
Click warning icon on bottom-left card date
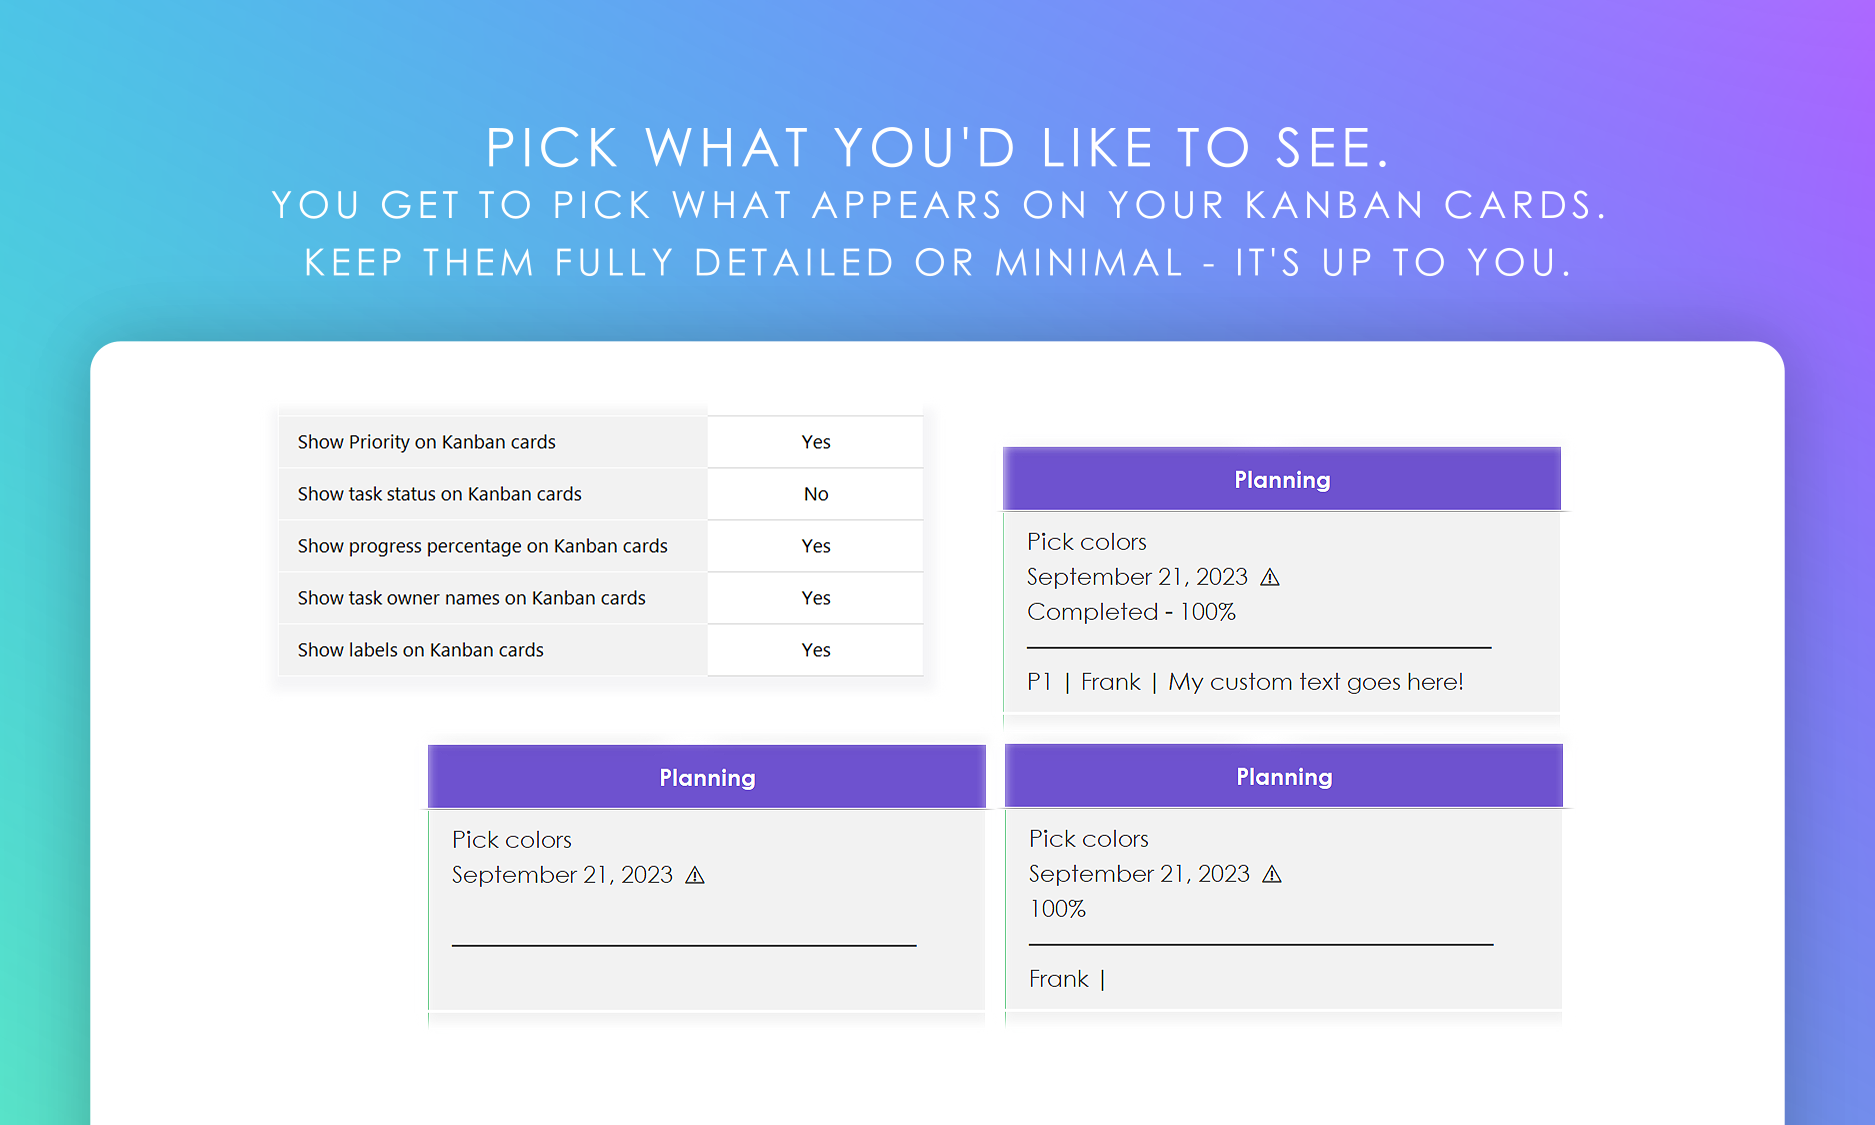[695, 876]
